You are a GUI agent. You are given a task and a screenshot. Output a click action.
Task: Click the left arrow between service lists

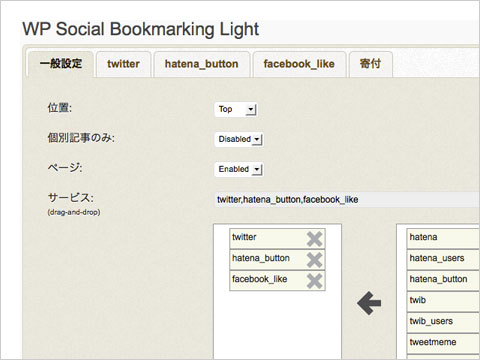click(369, 303)
